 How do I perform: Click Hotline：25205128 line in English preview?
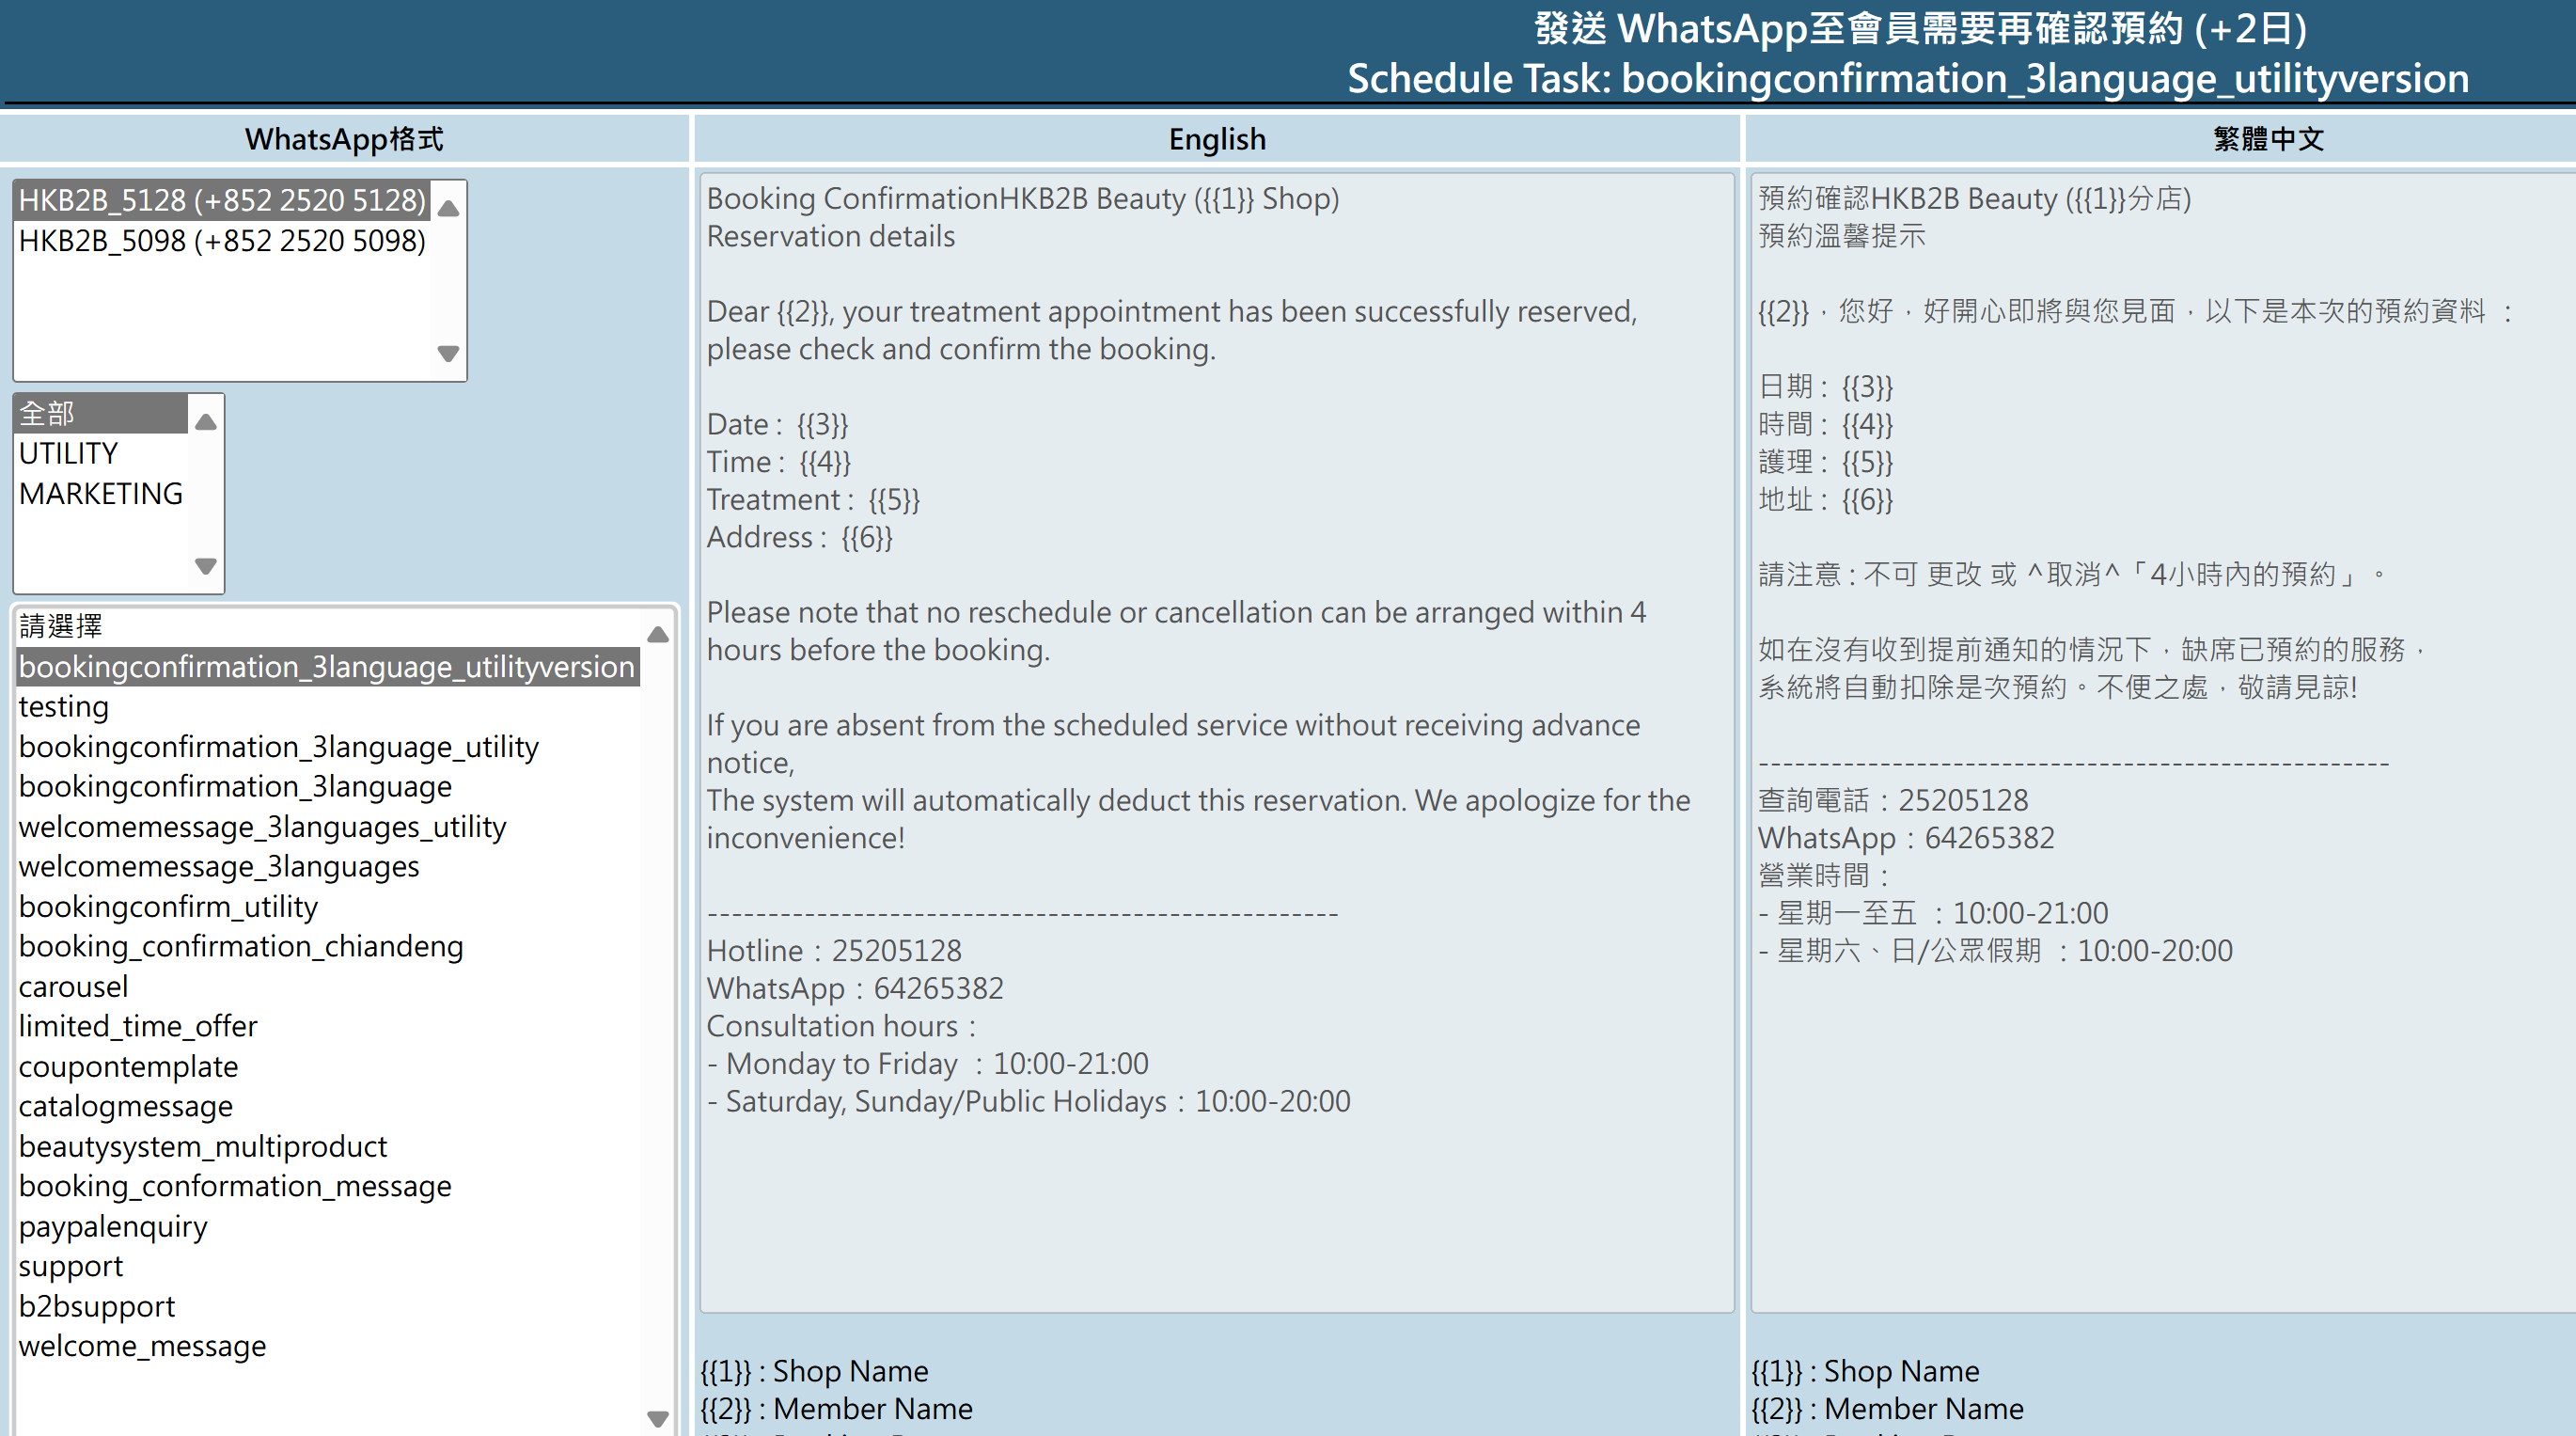834,951
